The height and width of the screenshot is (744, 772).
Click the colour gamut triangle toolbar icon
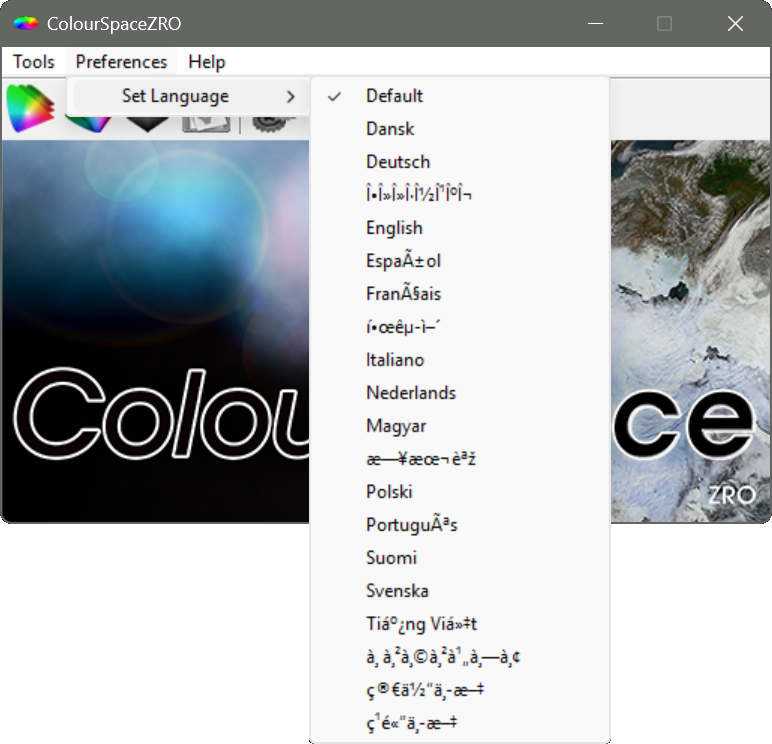click(31, 108)
